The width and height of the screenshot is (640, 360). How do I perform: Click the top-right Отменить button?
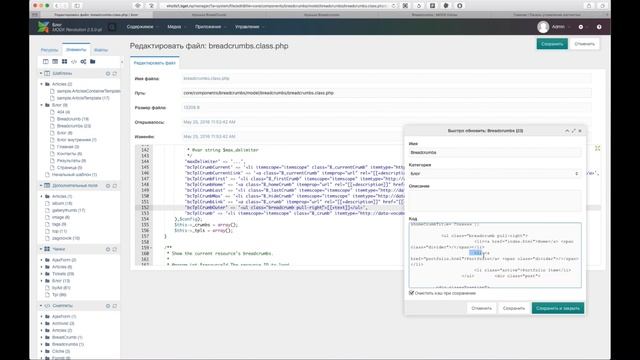click(584, 44)
